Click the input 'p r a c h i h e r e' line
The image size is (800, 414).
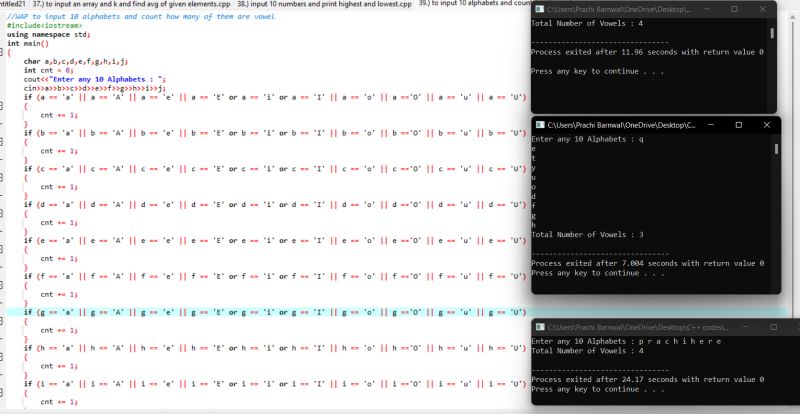pos(627,341)
